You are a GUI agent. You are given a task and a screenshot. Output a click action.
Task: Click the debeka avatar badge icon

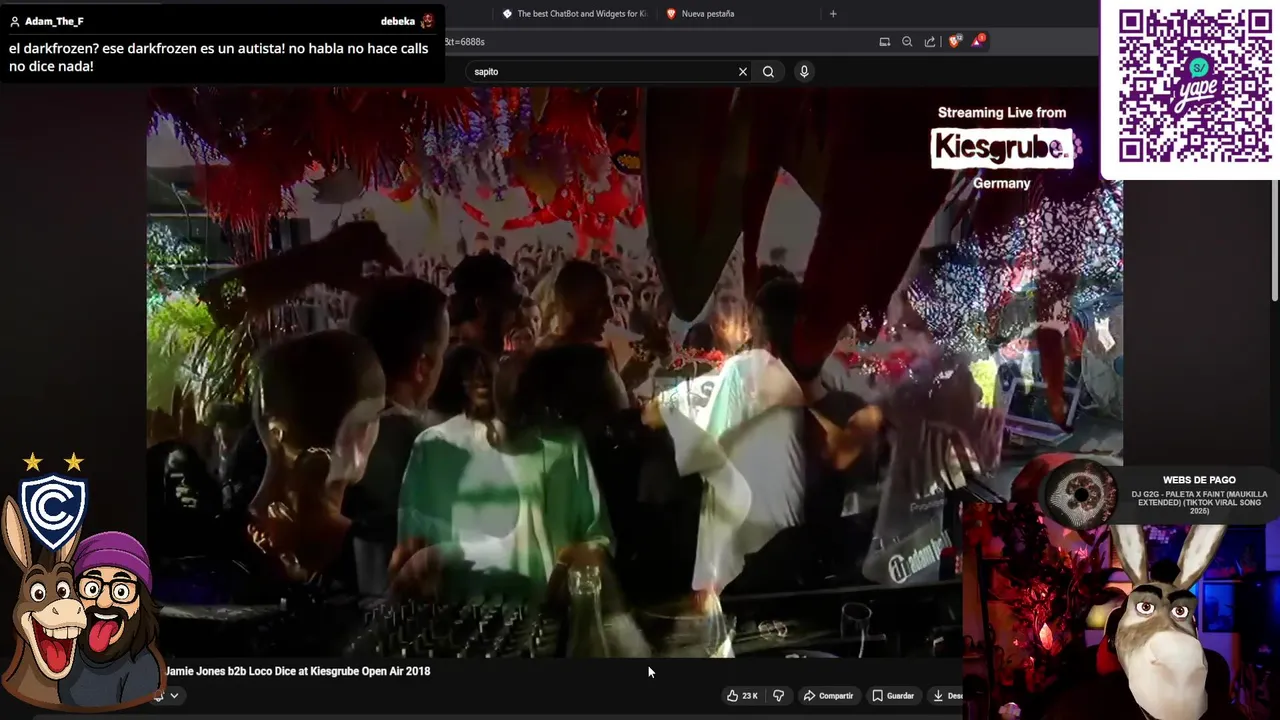tap(428, 21)
